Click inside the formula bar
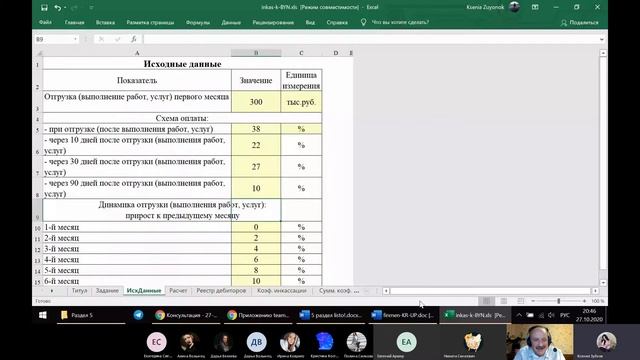Image resolution: width=640 pixels, height=360 pixels. coord(371,39)
